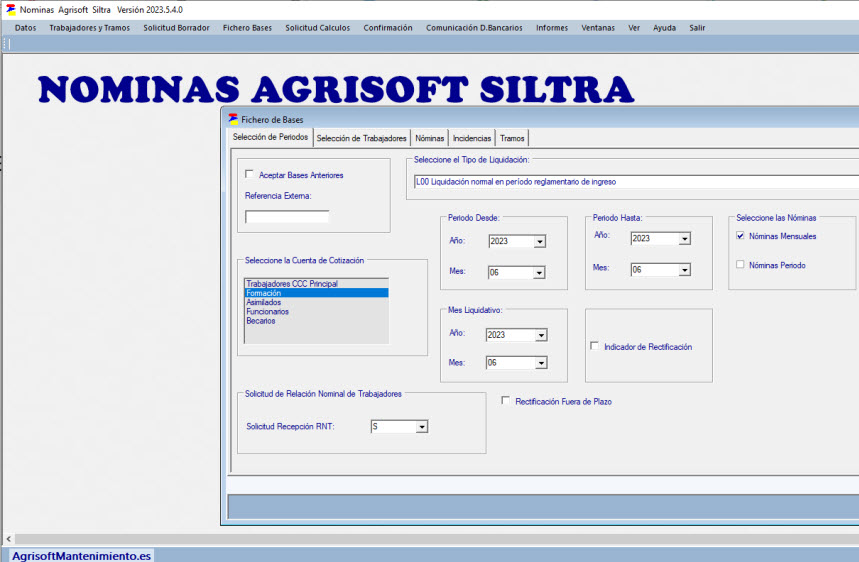Switch to the Incidencias tab
The image size is (859, 562).
click(x=472, y=138)
